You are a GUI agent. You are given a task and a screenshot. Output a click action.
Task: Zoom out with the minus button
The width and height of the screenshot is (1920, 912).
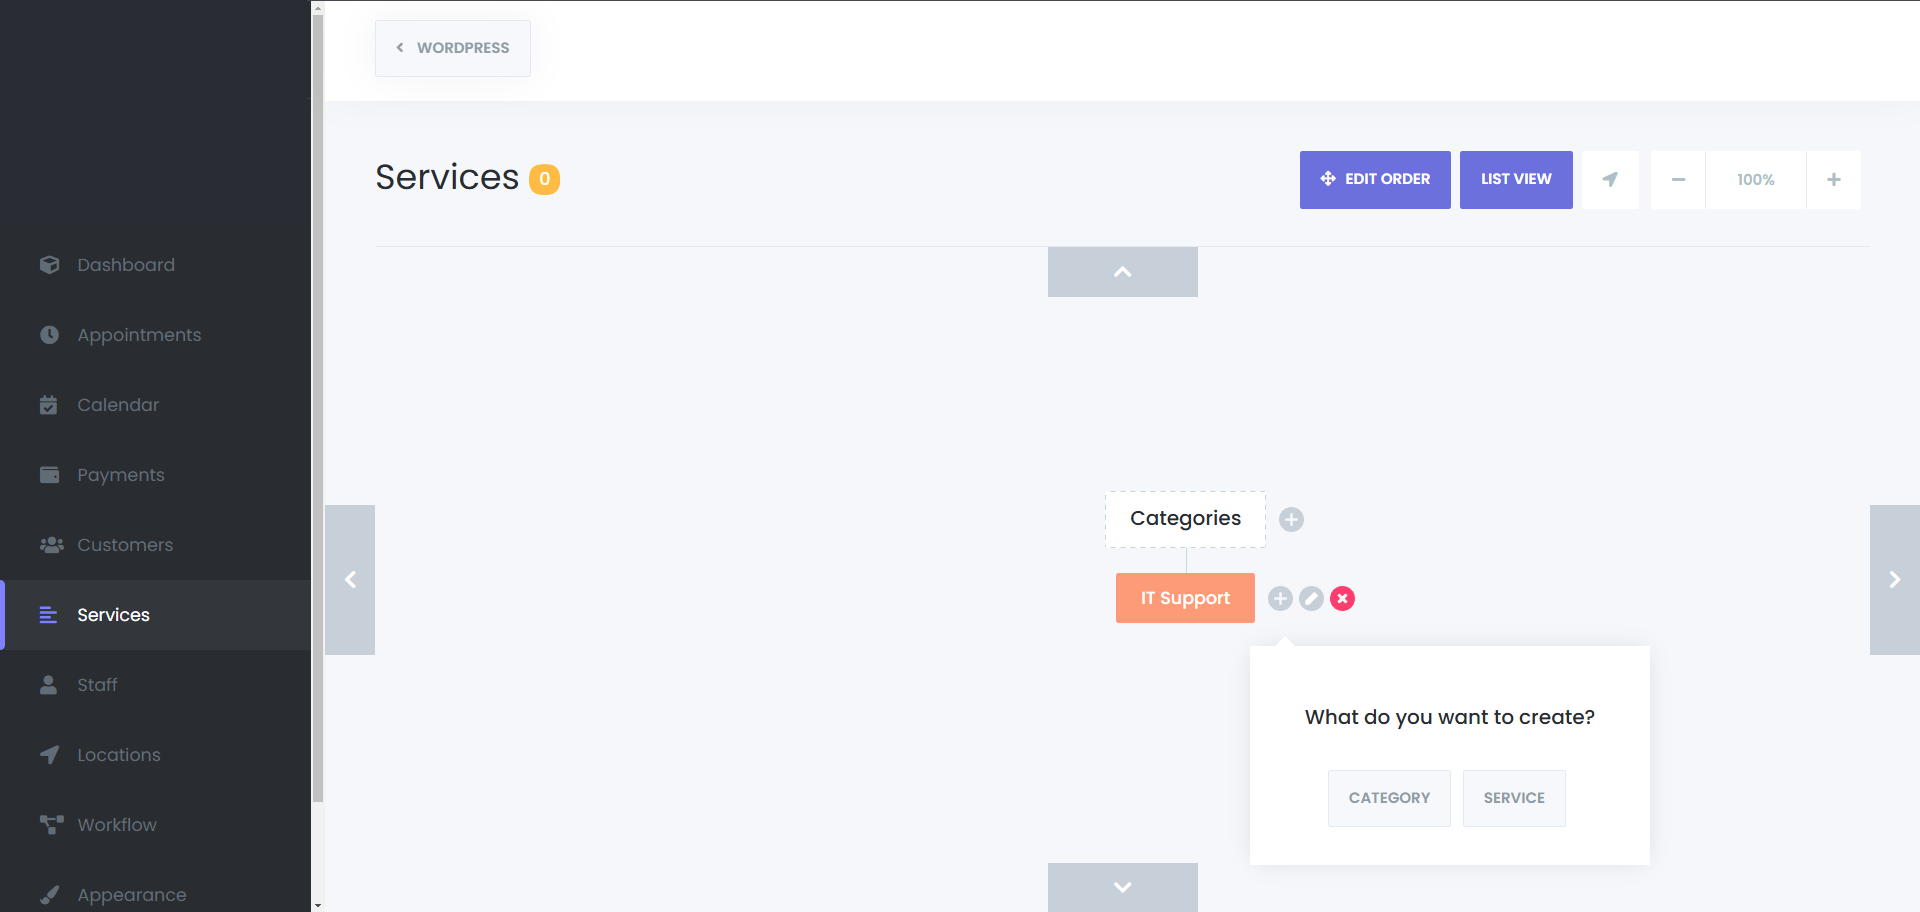pos(1678,180)
